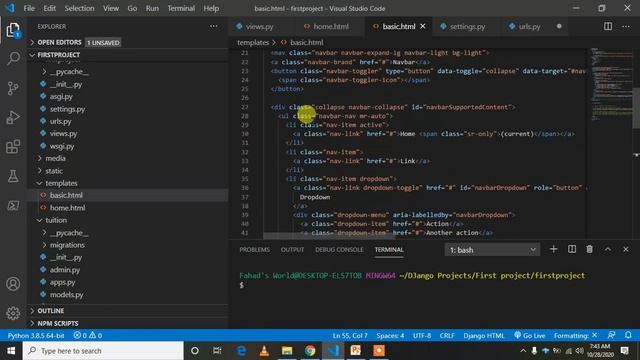Switch to the Problems panel tab
The height and width of the screenshot is (360, 640).
pos(254,249)
